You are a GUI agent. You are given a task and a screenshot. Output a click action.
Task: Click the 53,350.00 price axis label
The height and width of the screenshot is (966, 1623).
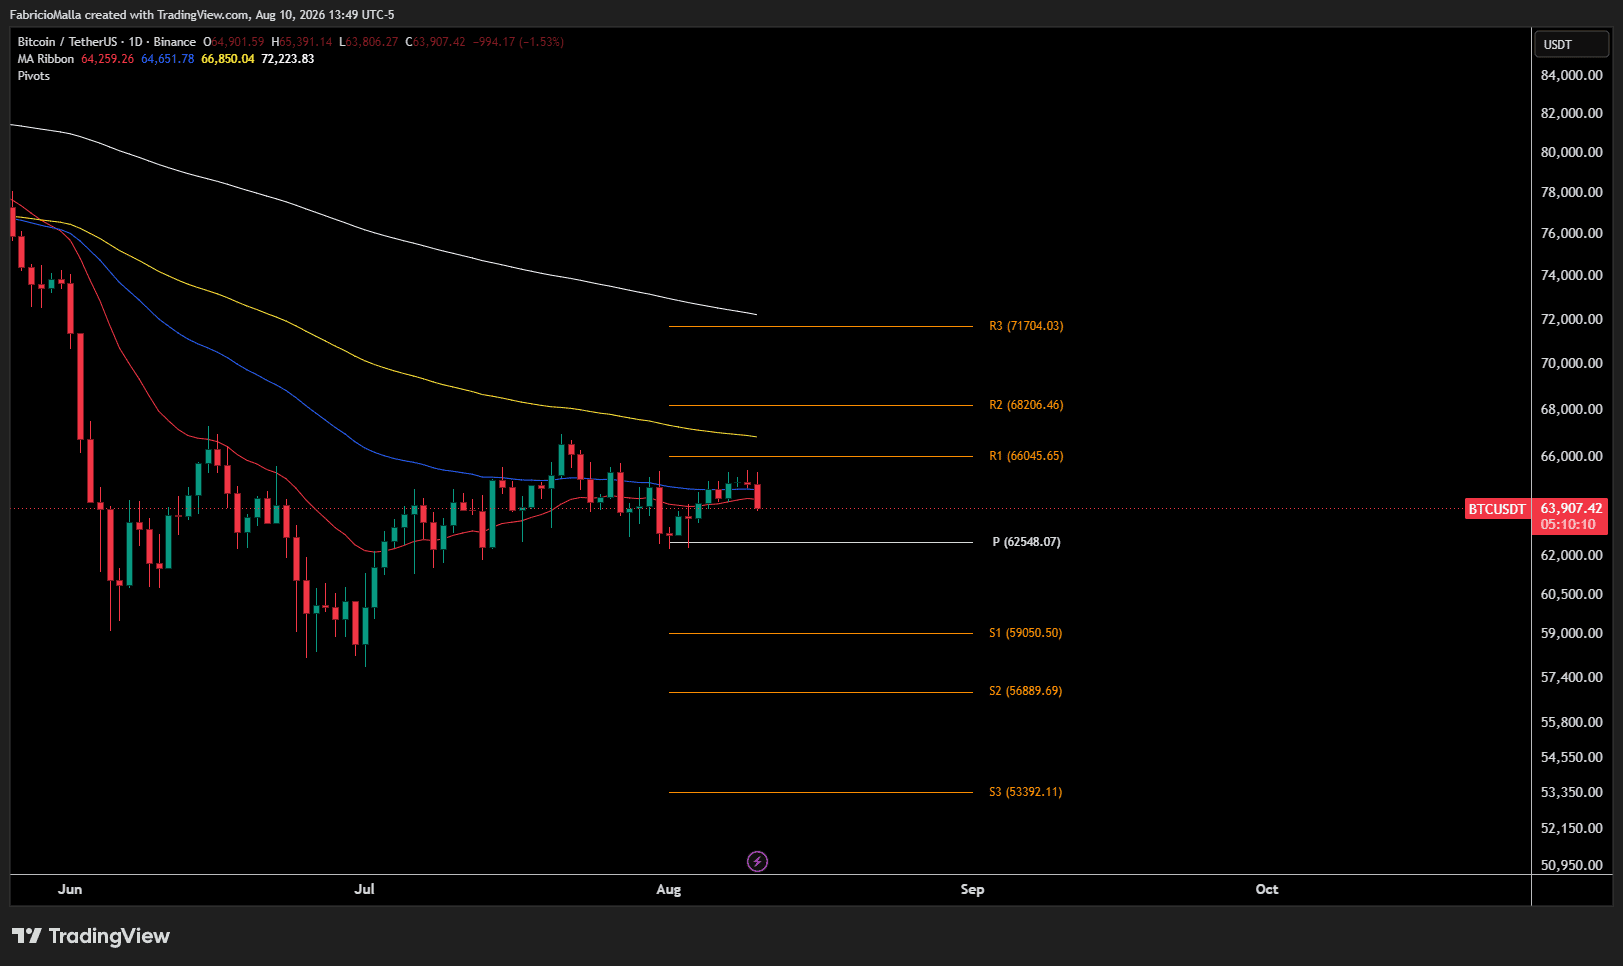tap(1571, 792)
